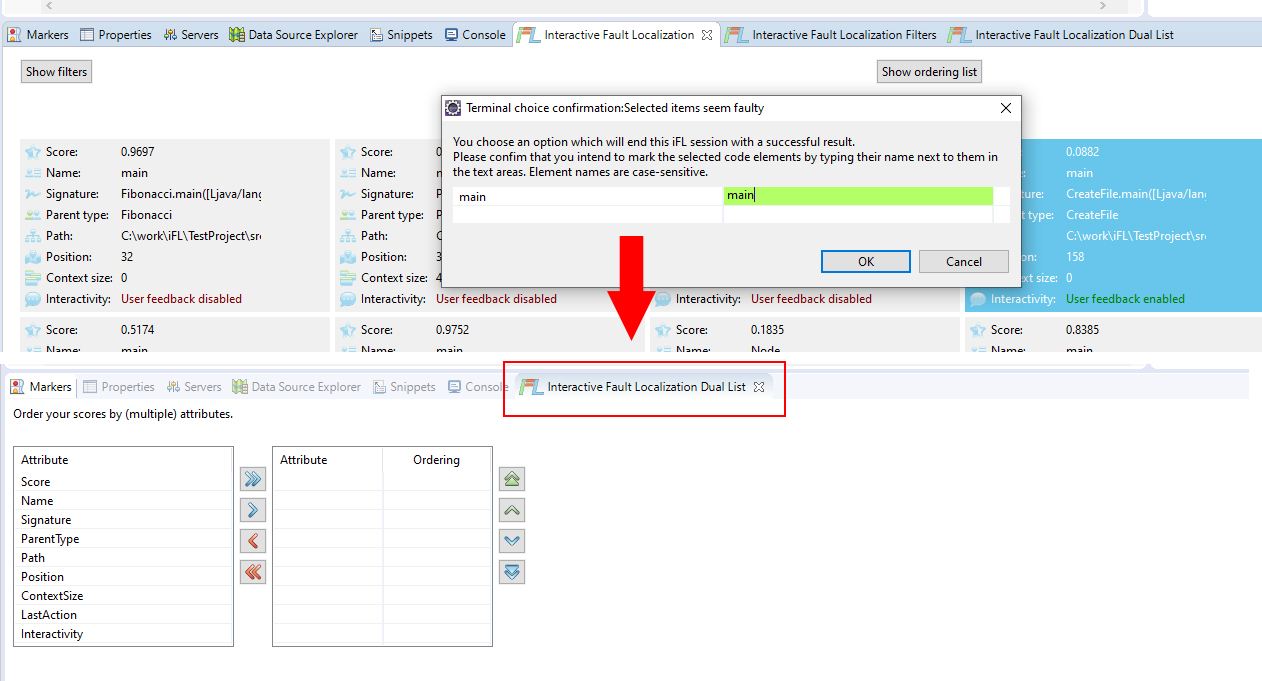
Task: Click the red double-arrow move-all-left button
Action: (253, 572)
